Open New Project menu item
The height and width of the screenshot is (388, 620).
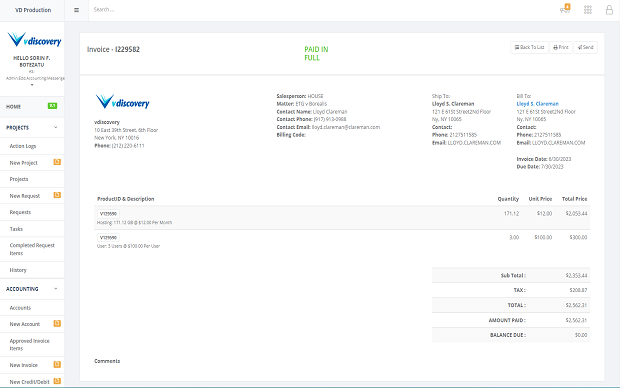[23, 163]
